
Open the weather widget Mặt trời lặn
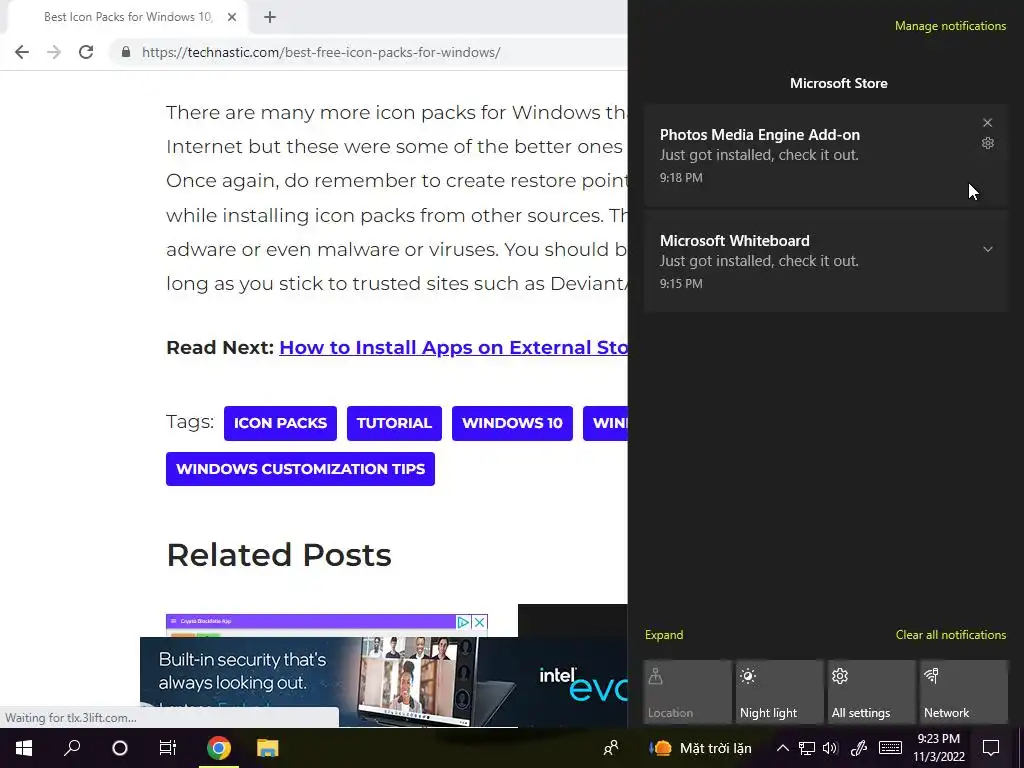700,748
